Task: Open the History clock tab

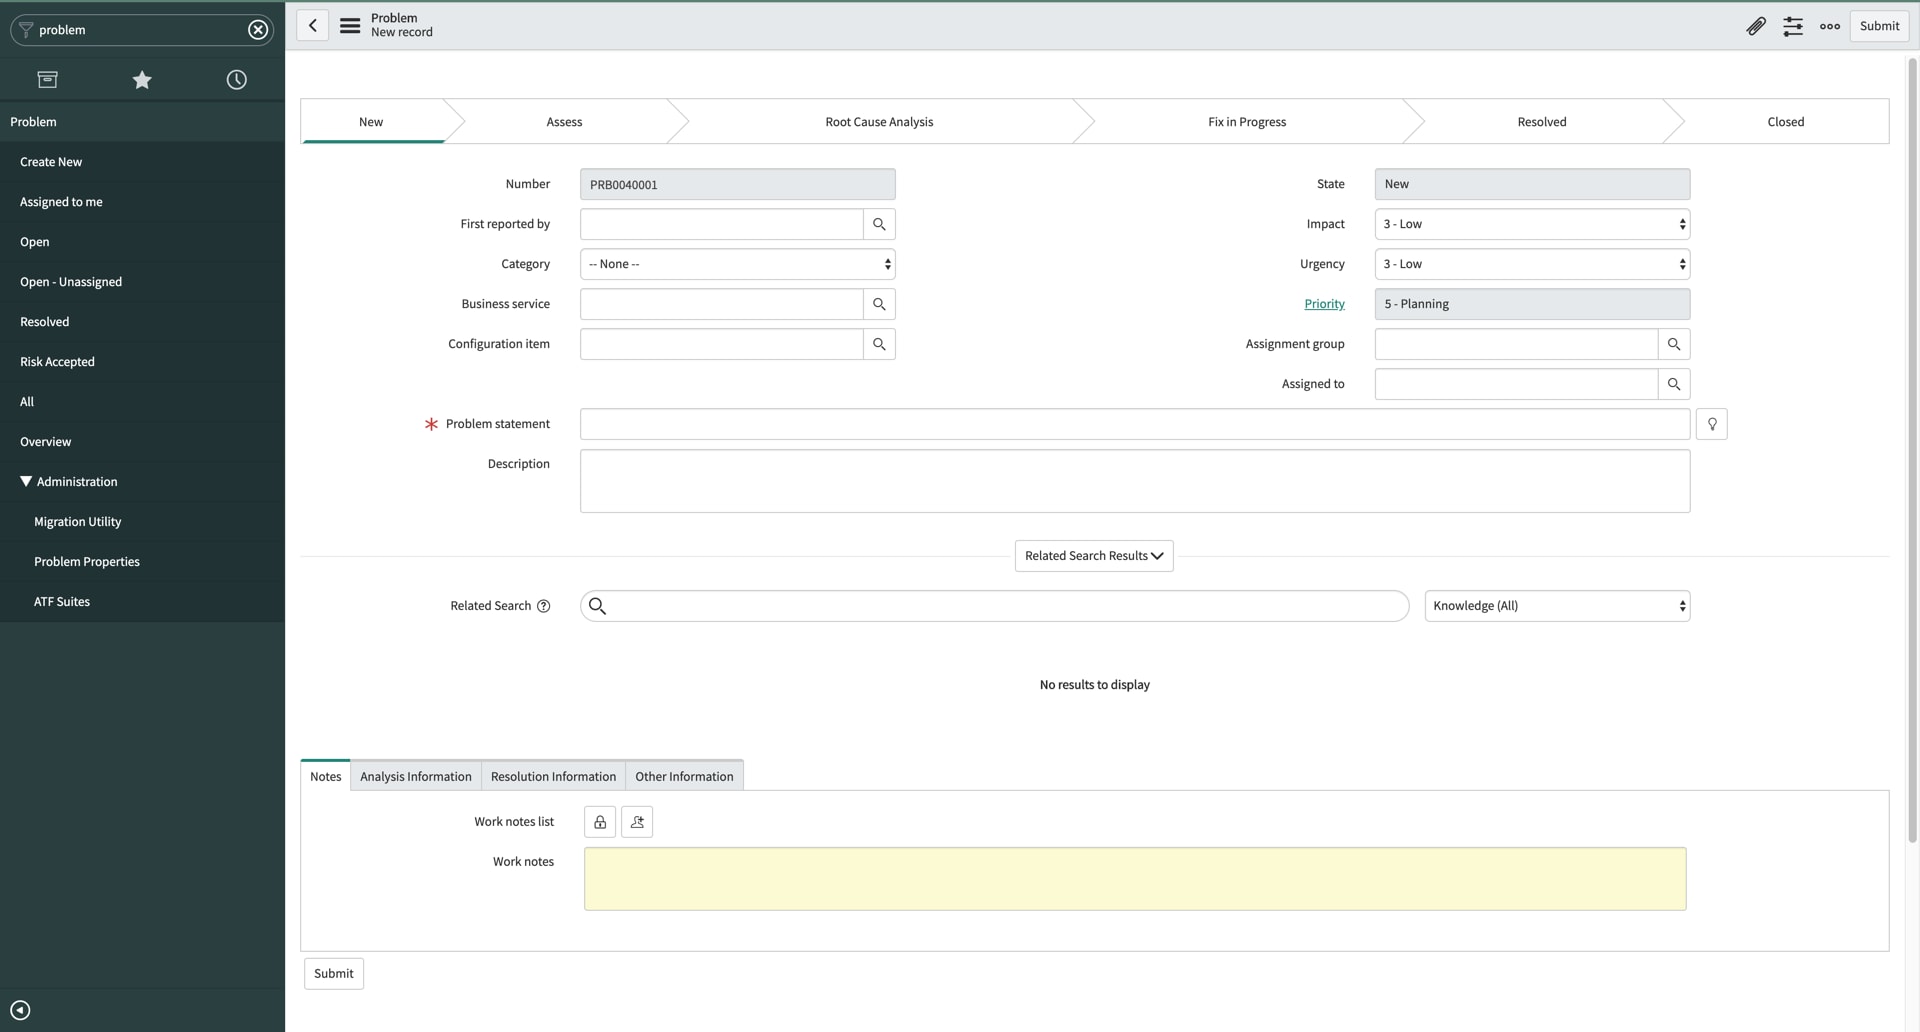Action: (236, 80)
